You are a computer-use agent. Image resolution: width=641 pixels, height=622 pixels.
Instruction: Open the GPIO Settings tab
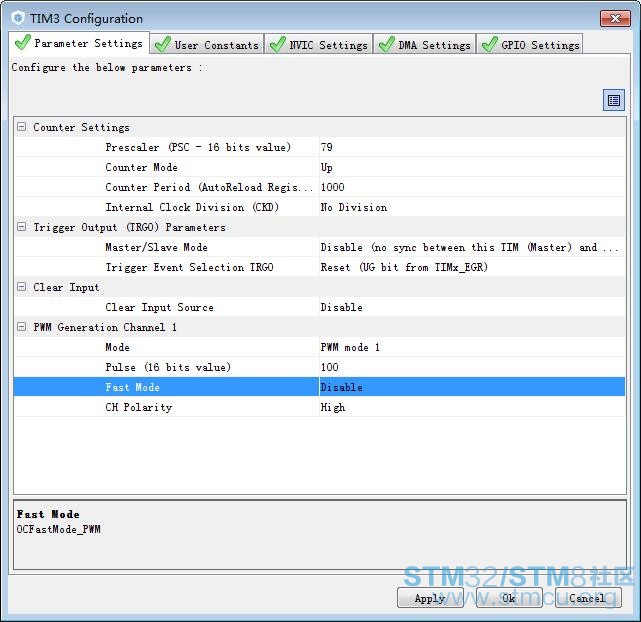[x=531, y=45]
